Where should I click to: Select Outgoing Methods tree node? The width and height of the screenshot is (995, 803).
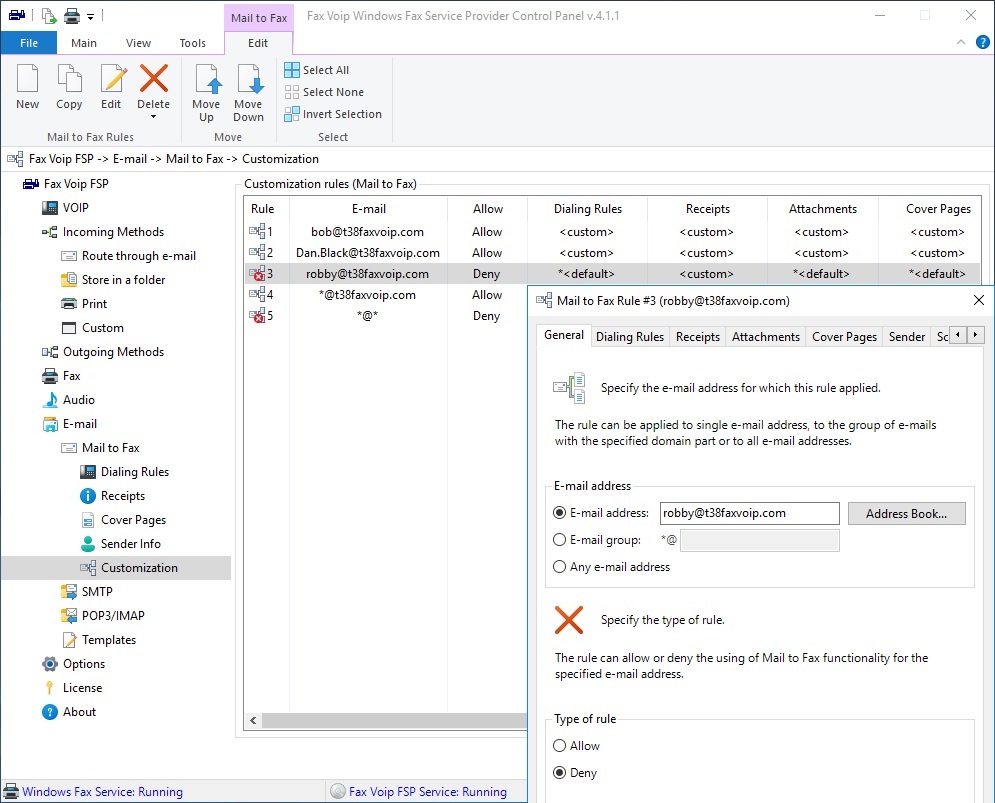(x=103, y=352)
